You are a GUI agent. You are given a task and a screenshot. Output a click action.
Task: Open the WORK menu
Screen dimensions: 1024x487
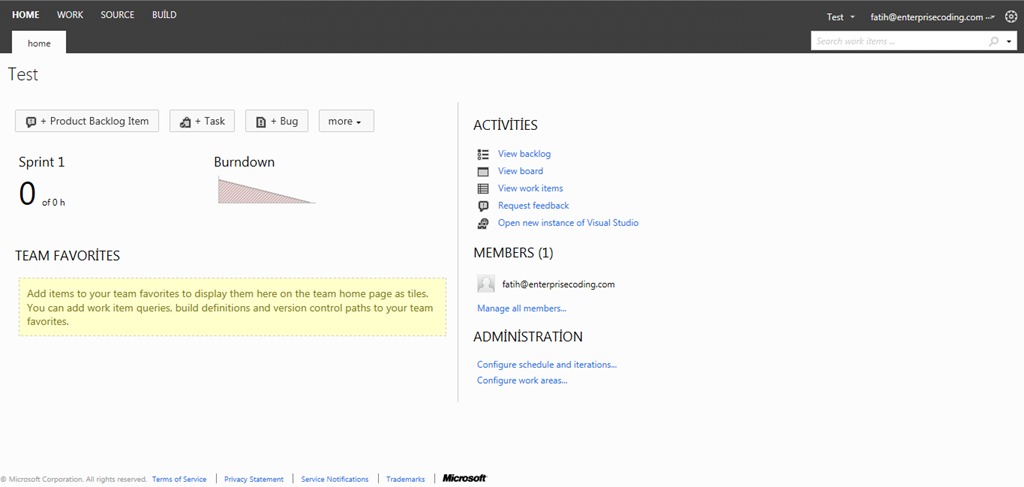[x=70, y=15]
